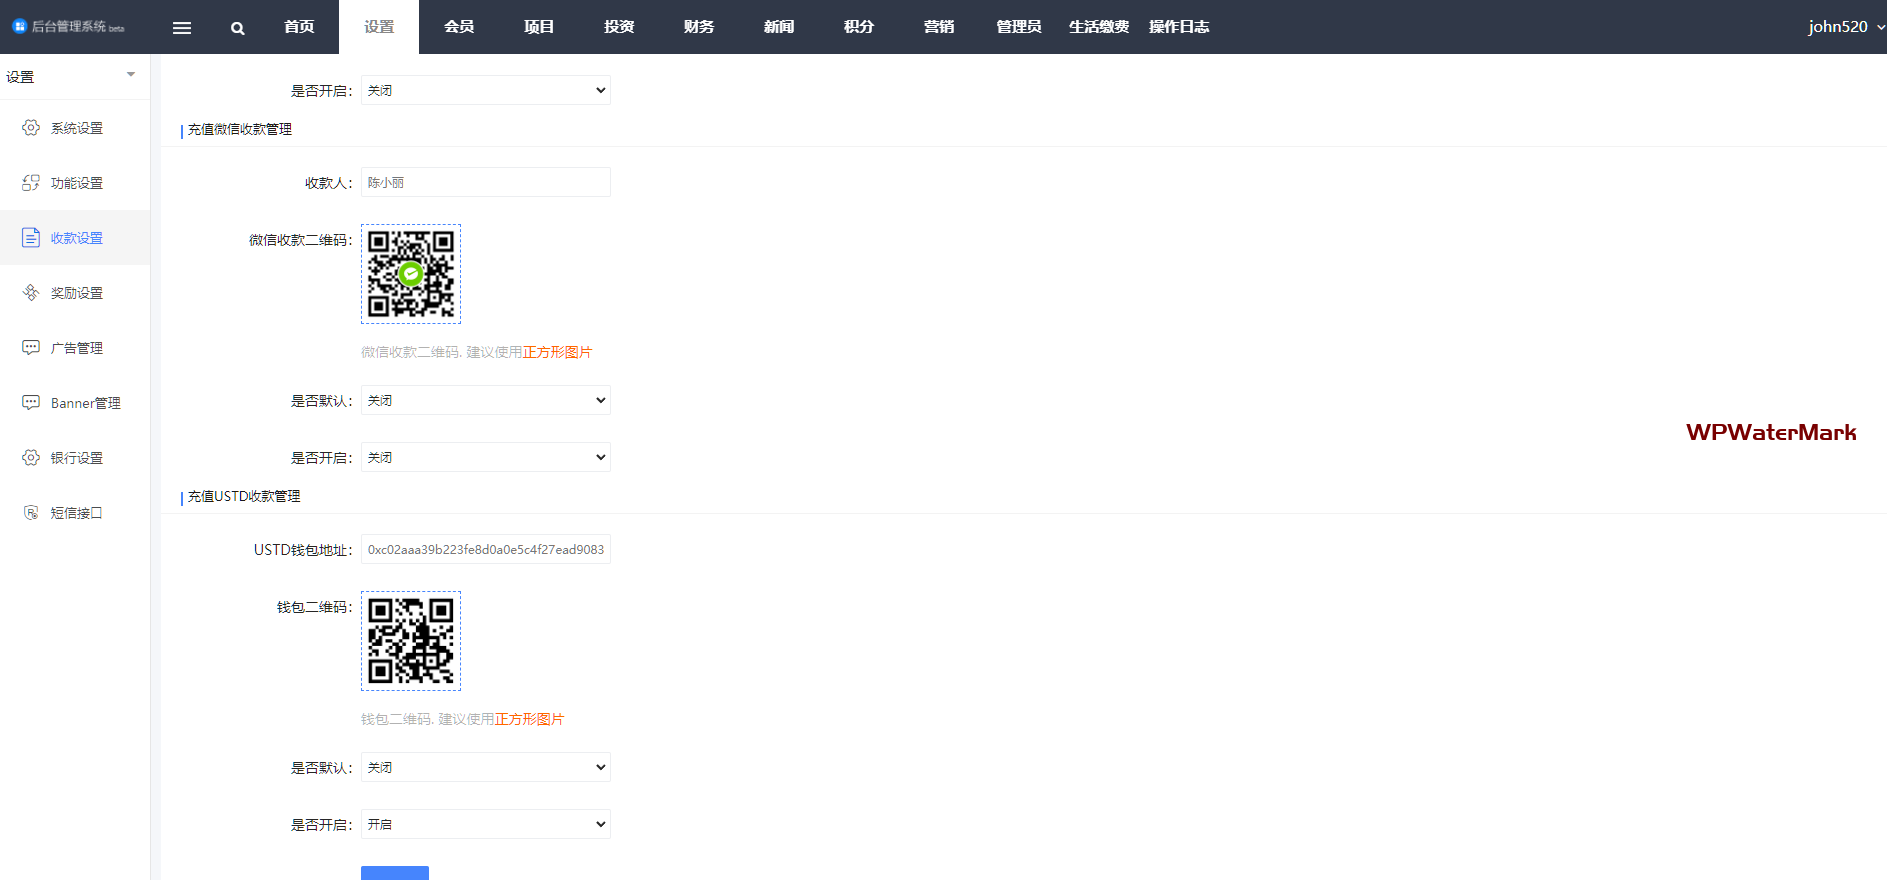Click the search magnifier icon

point(238,28)
